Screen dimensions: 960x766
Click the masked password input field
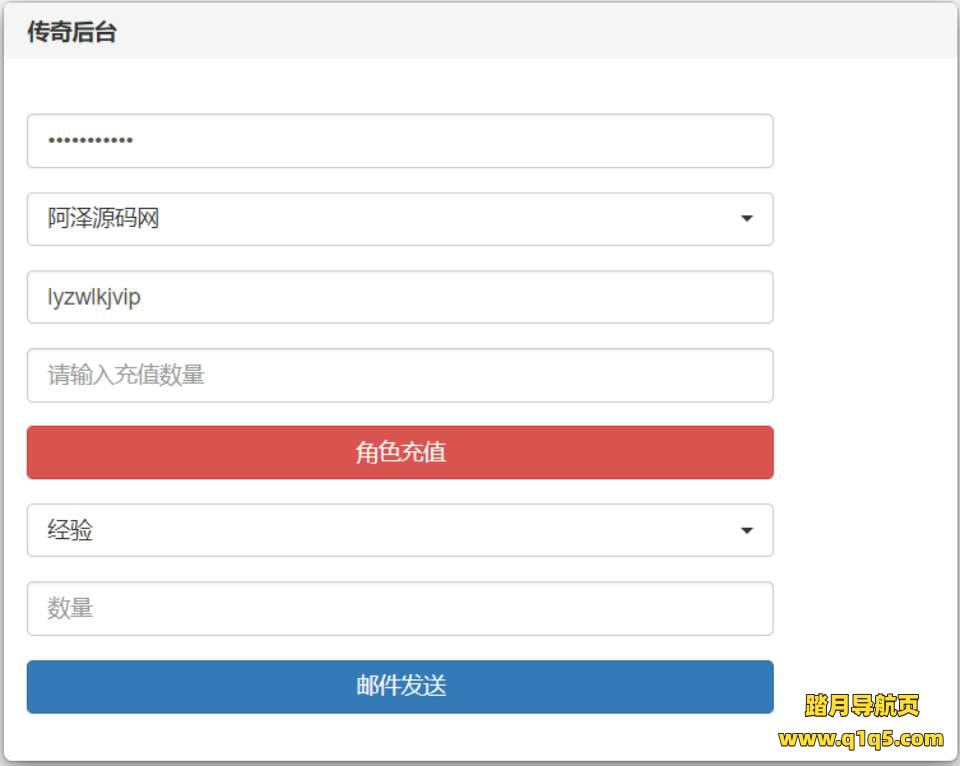pos(400,141)
